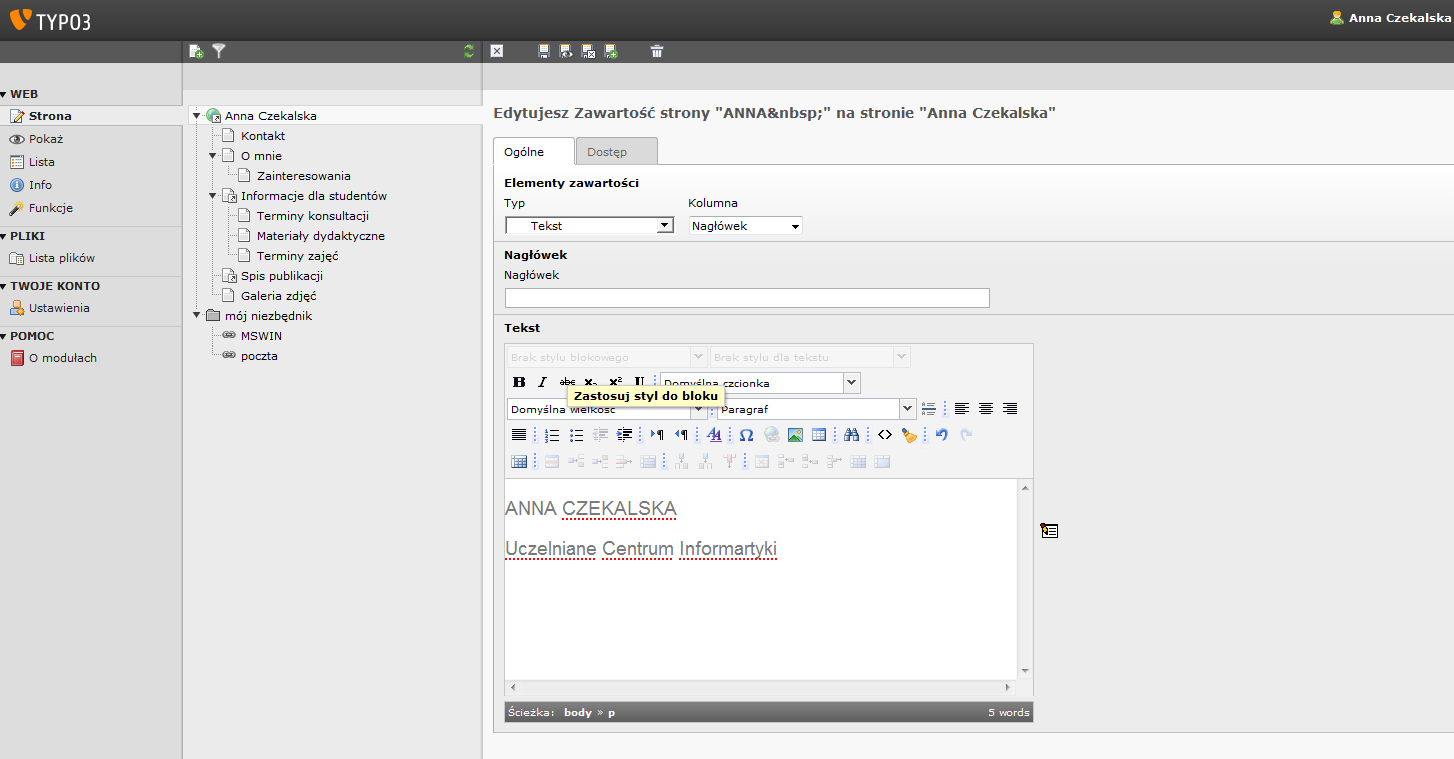Viewport: 1454px width, 759px height.
Task: Open the Info module
Action: tap(40, 185)
